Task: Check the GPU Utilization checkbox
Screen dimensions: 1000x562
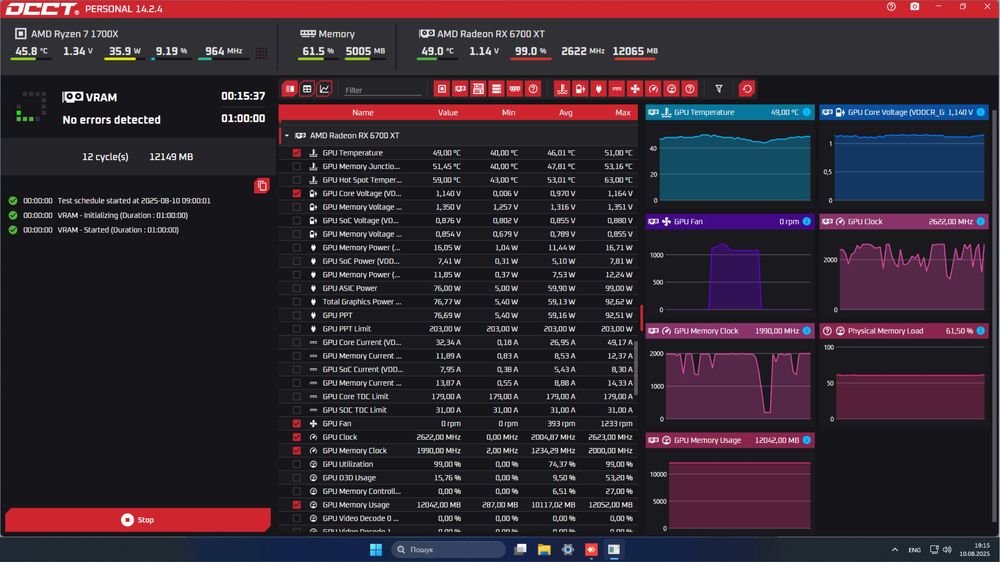Action: point(297,464)
